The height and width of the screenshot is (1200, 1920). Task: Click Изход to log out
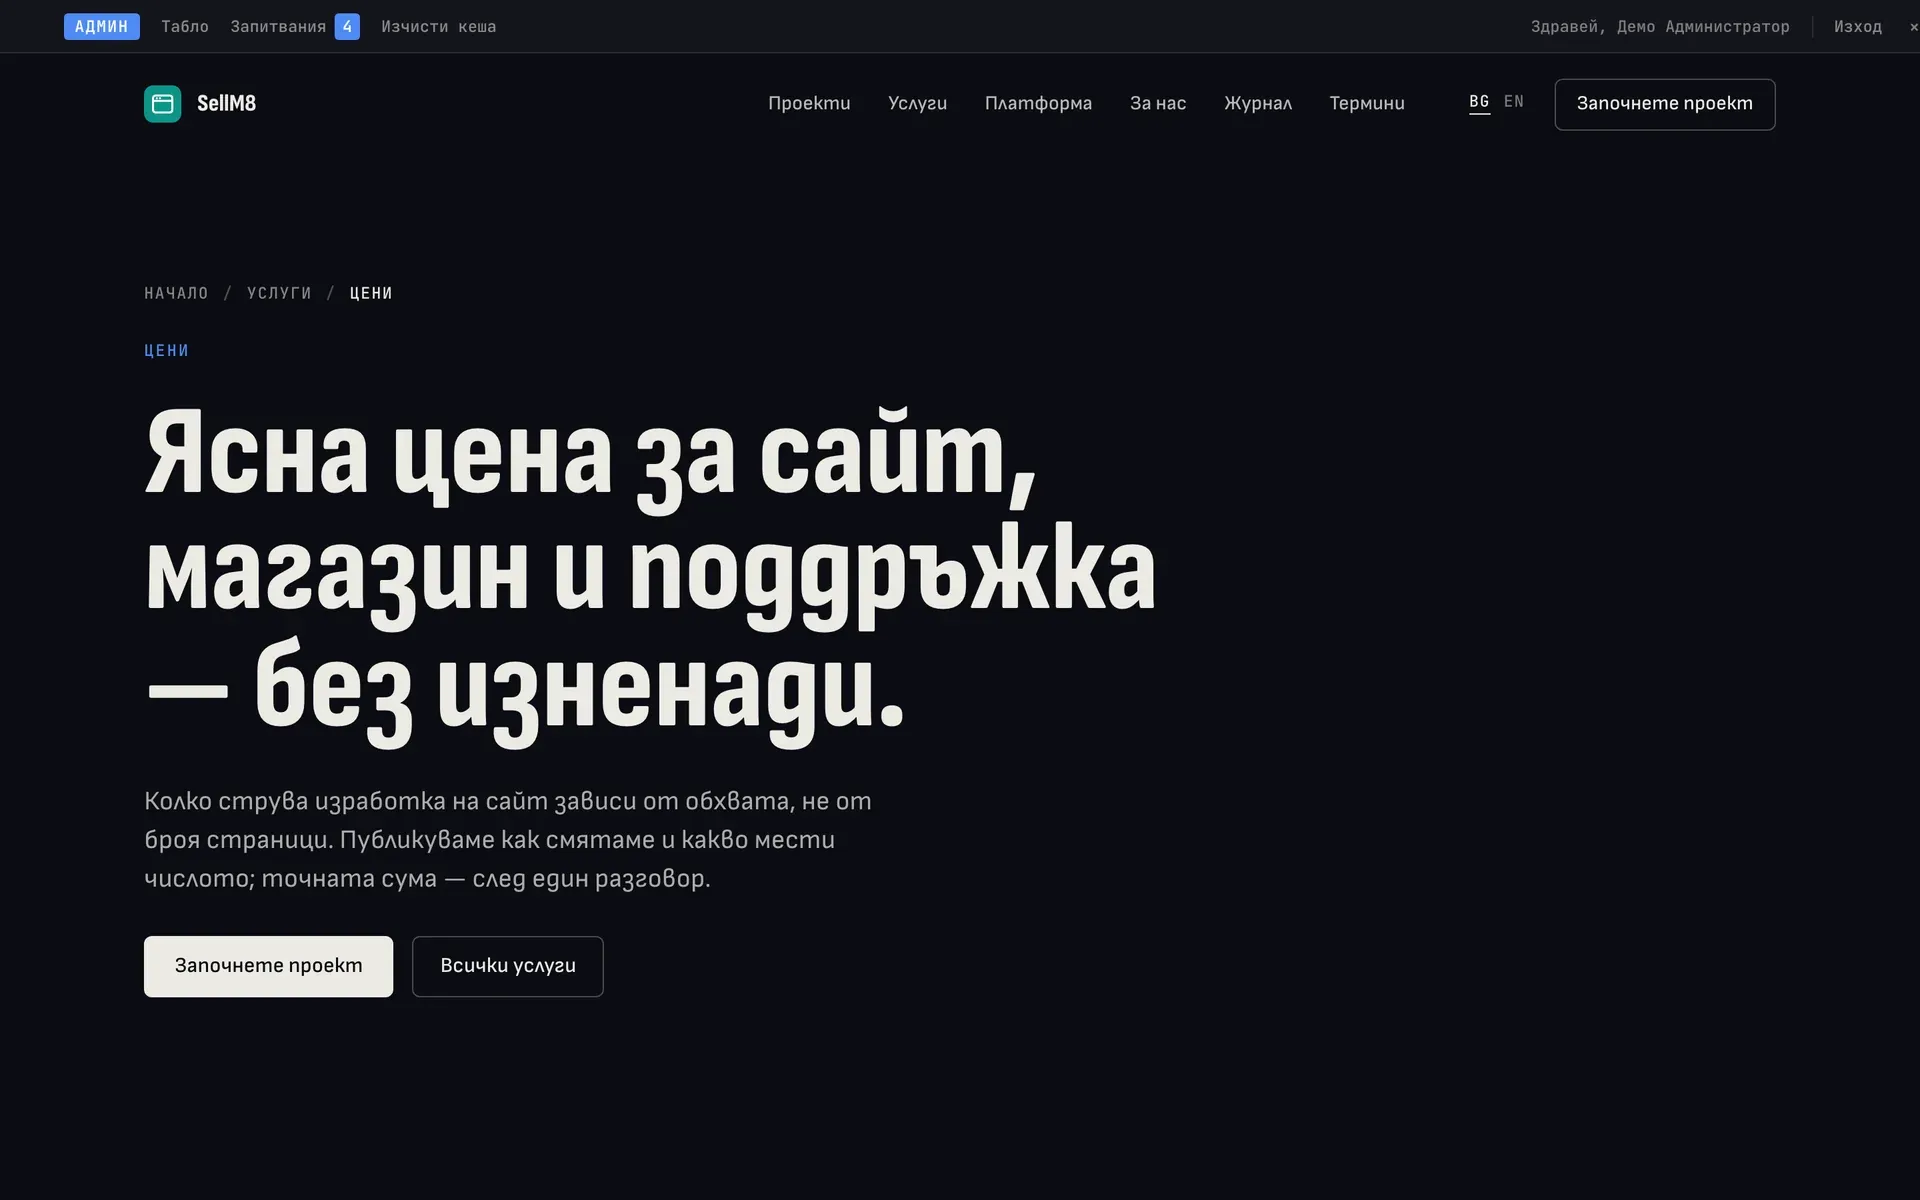click(1857, 27)
